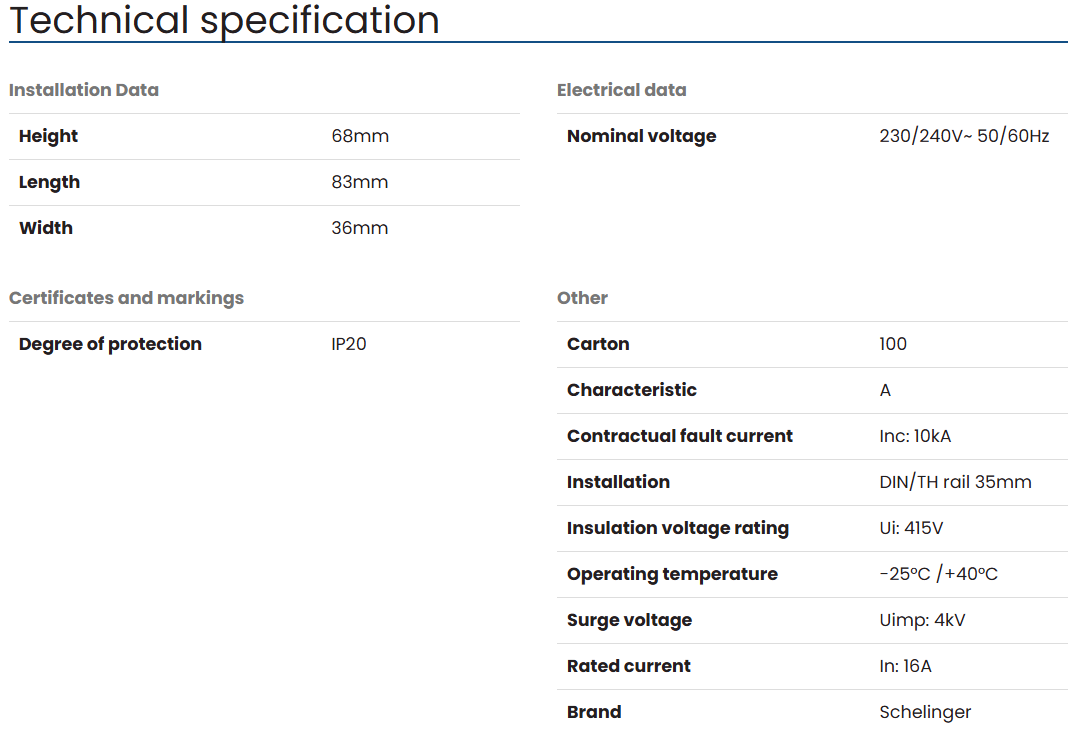Click the Characteristic row label

tap(632, 390)
